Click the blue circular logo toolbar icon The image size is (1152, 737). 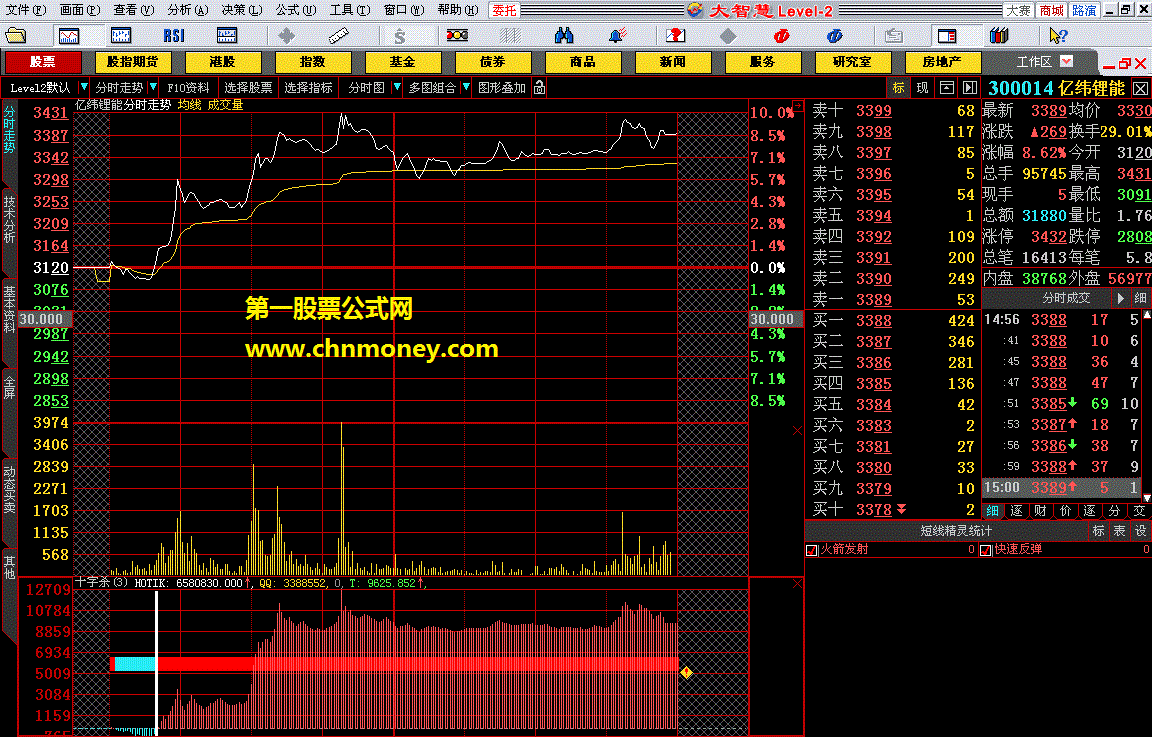coord(834,35)
